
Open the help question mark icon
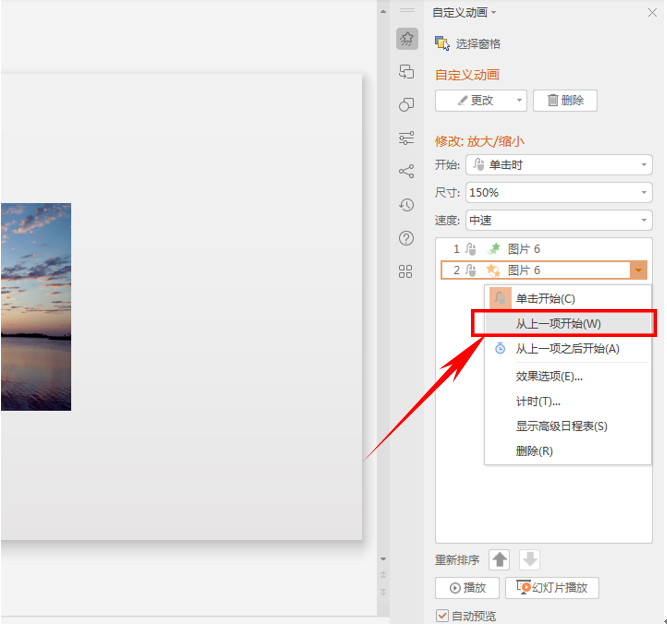406,238
